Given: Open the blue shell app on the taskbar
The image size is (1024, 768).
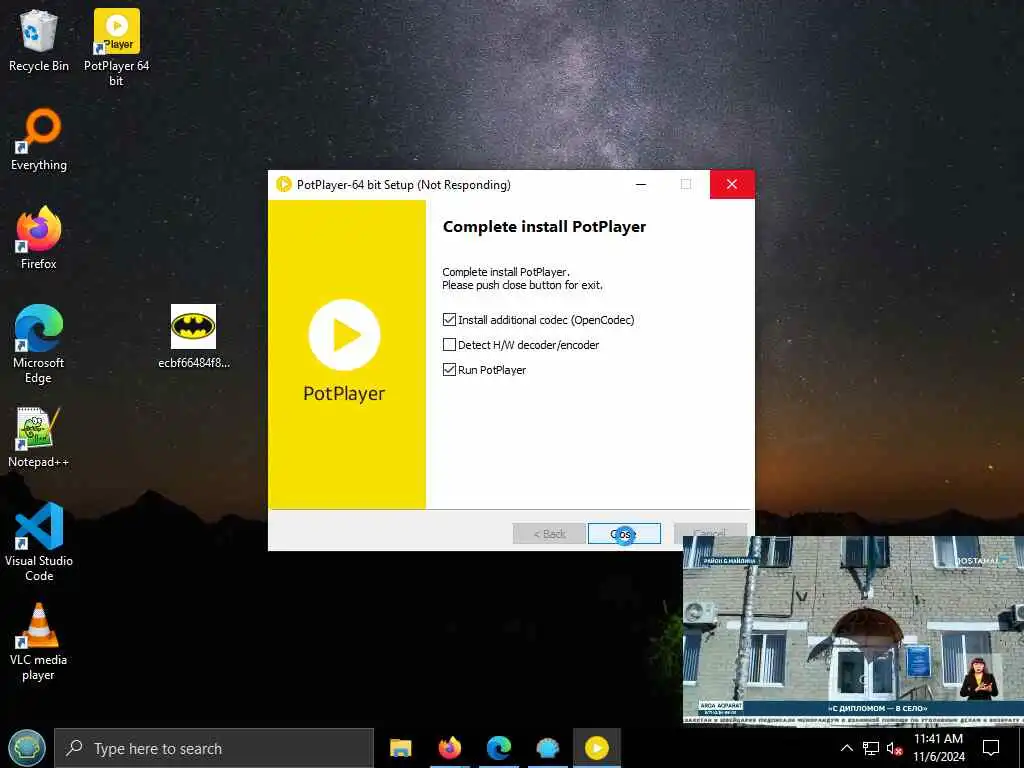Looking at the screenshot, I should point(547,748).
